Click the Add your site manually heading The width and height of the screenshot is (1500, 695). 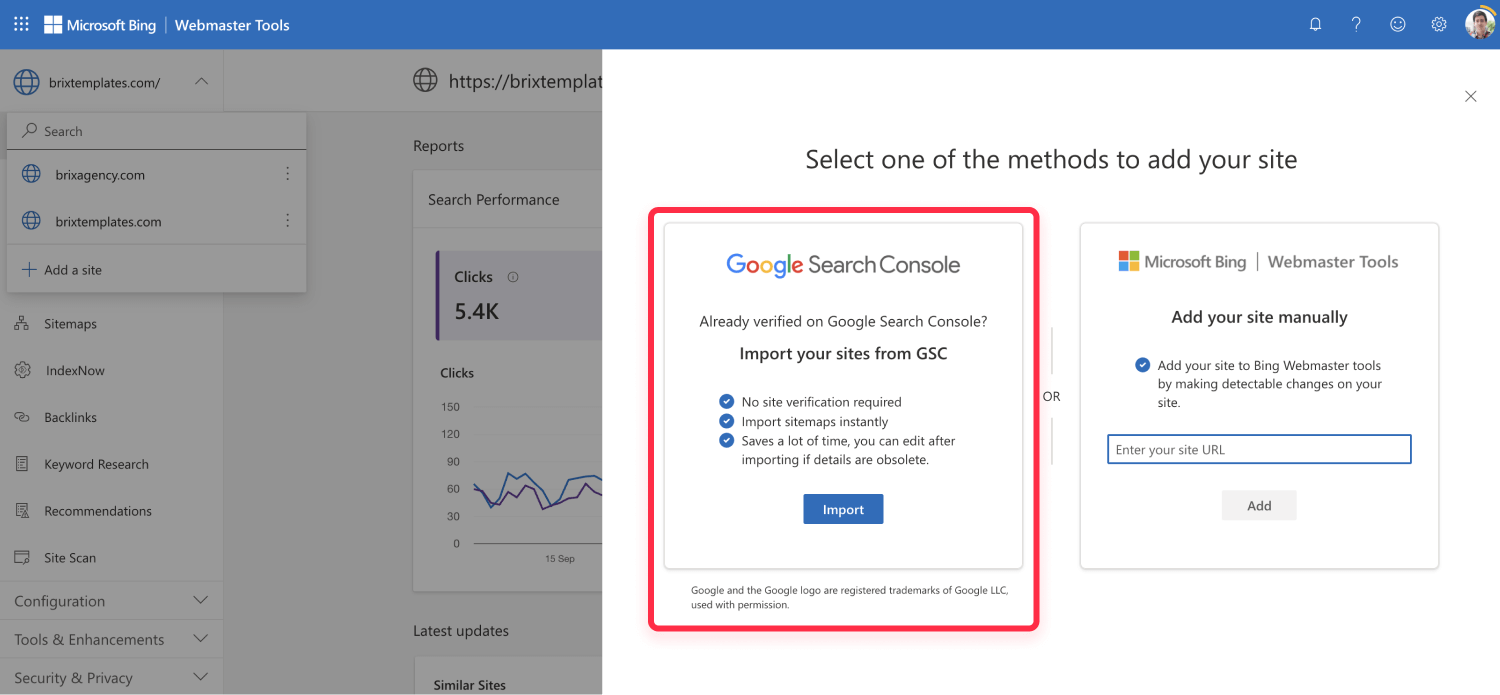(x=1259, y=317)
